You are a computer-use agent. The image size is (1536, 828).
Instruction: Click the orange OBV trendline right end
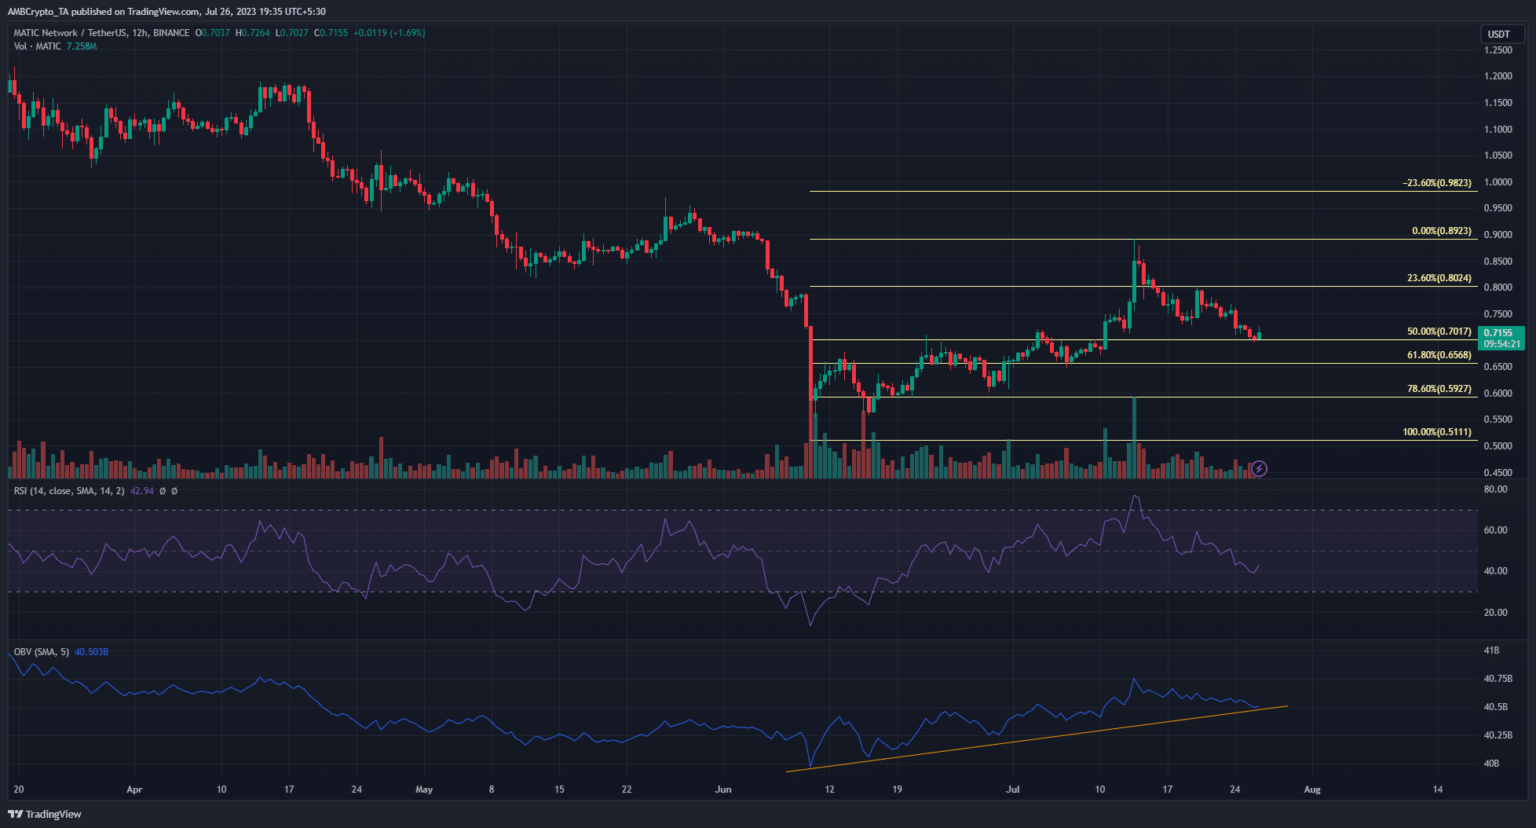pos(1286,706)
